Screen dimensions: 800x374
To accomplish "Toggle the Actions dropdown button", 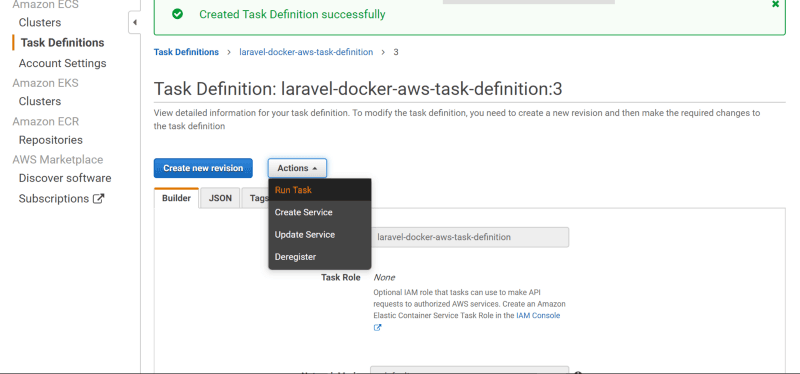I will pos(297,168).
